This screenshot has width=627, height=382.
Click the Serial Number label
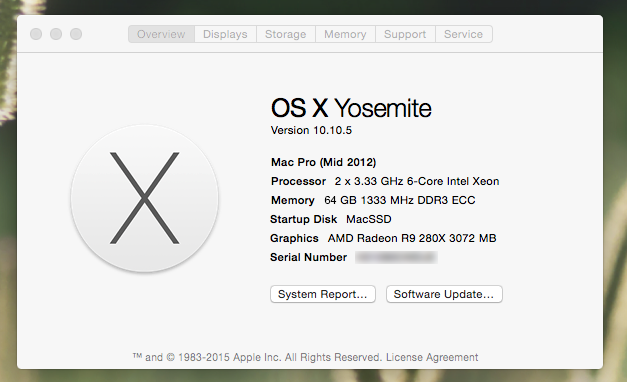tap(308, 257)
